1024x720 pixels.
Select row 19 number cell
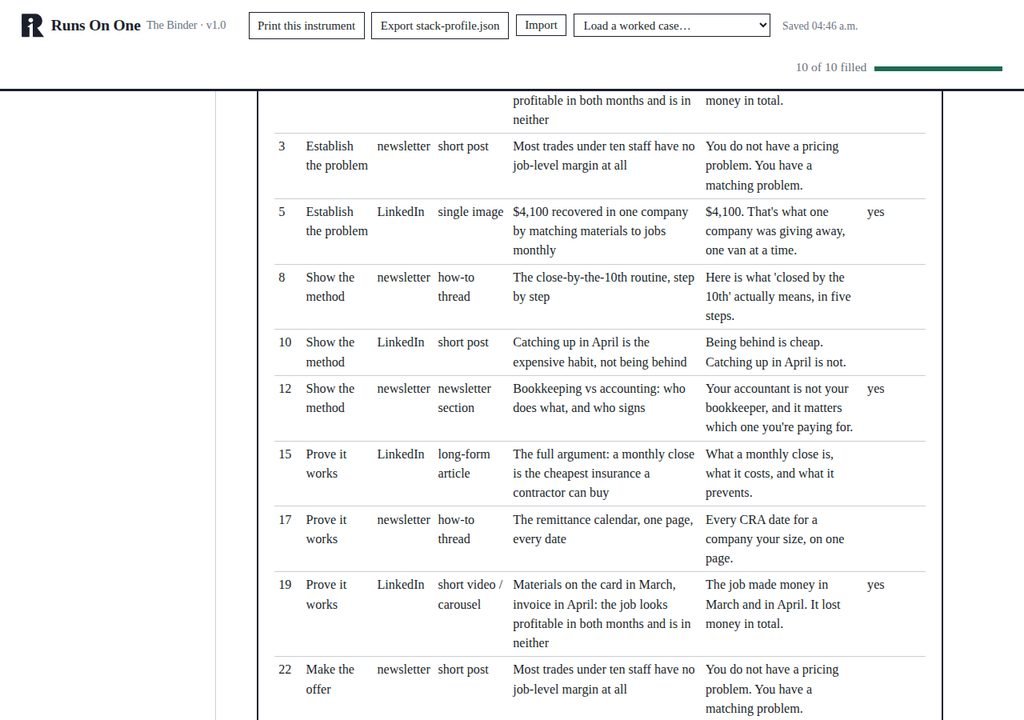click(x=285, y=585)
